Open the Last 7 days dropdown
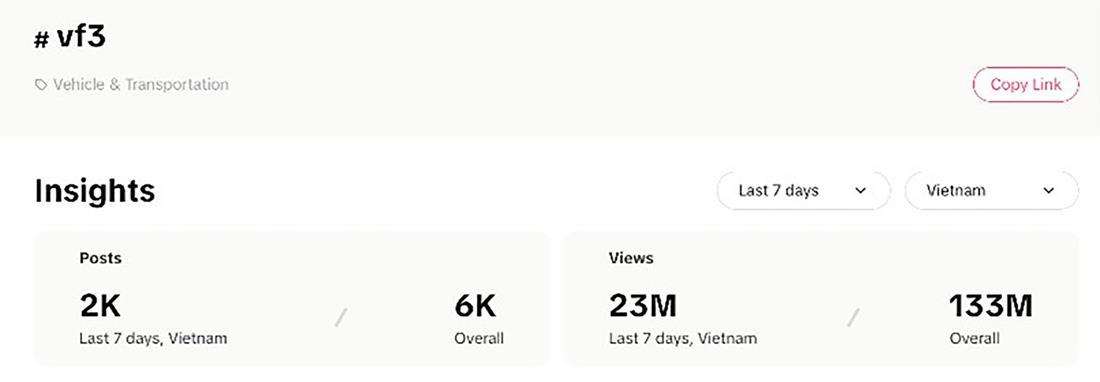 point(803,191)
